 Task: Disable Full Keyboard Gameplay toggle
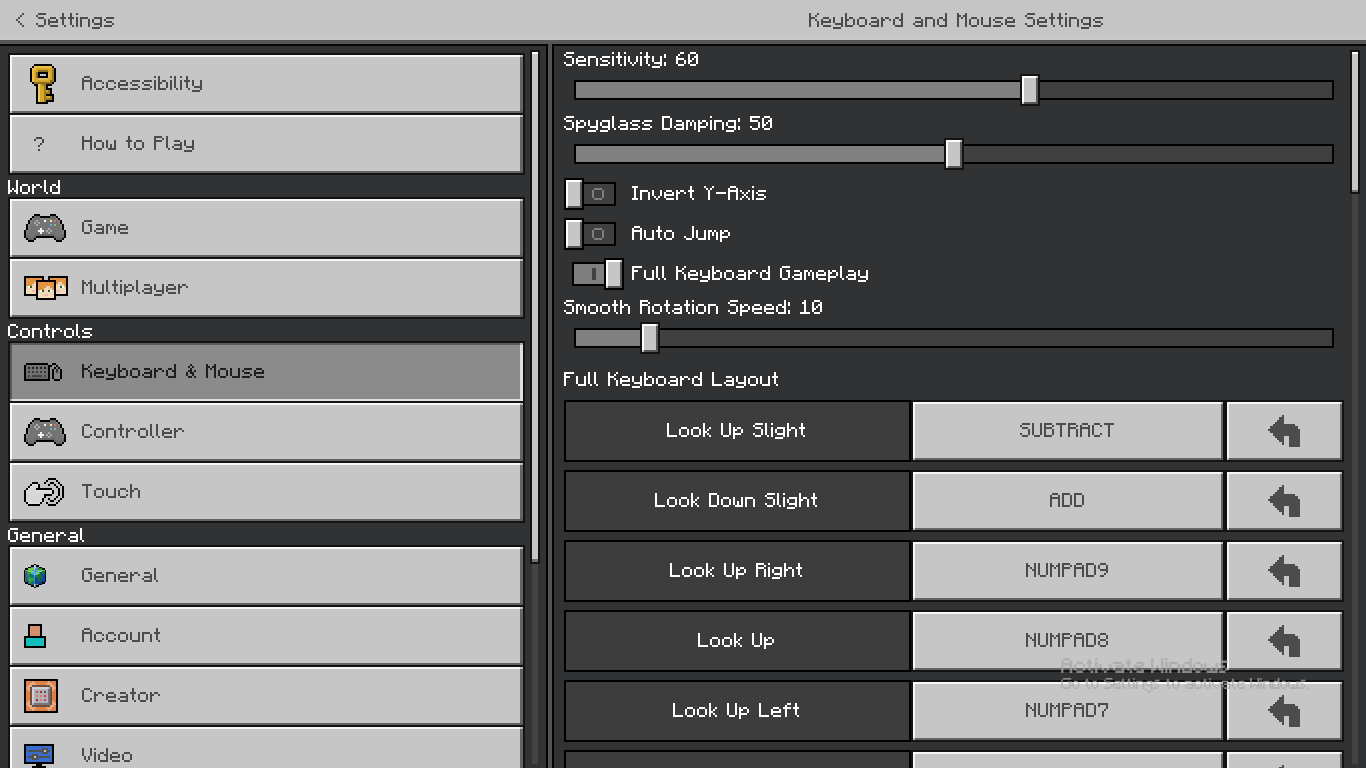point(597,274)
